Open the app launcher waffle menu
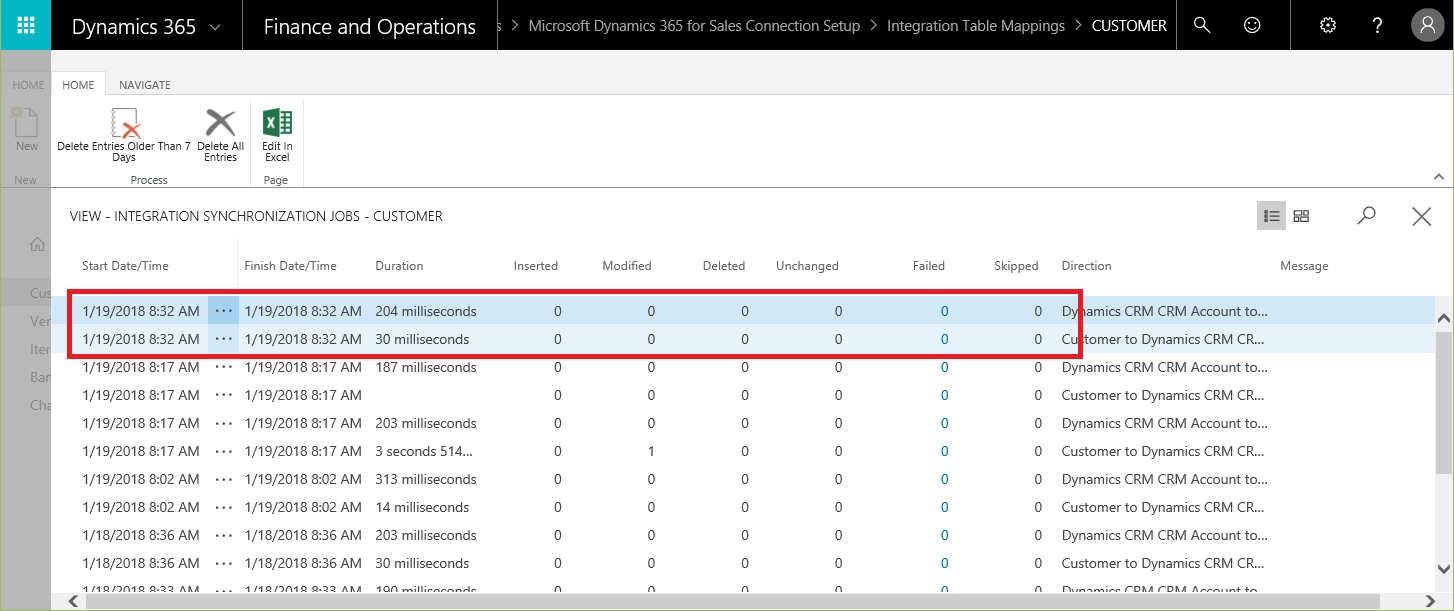 [27, 26]
